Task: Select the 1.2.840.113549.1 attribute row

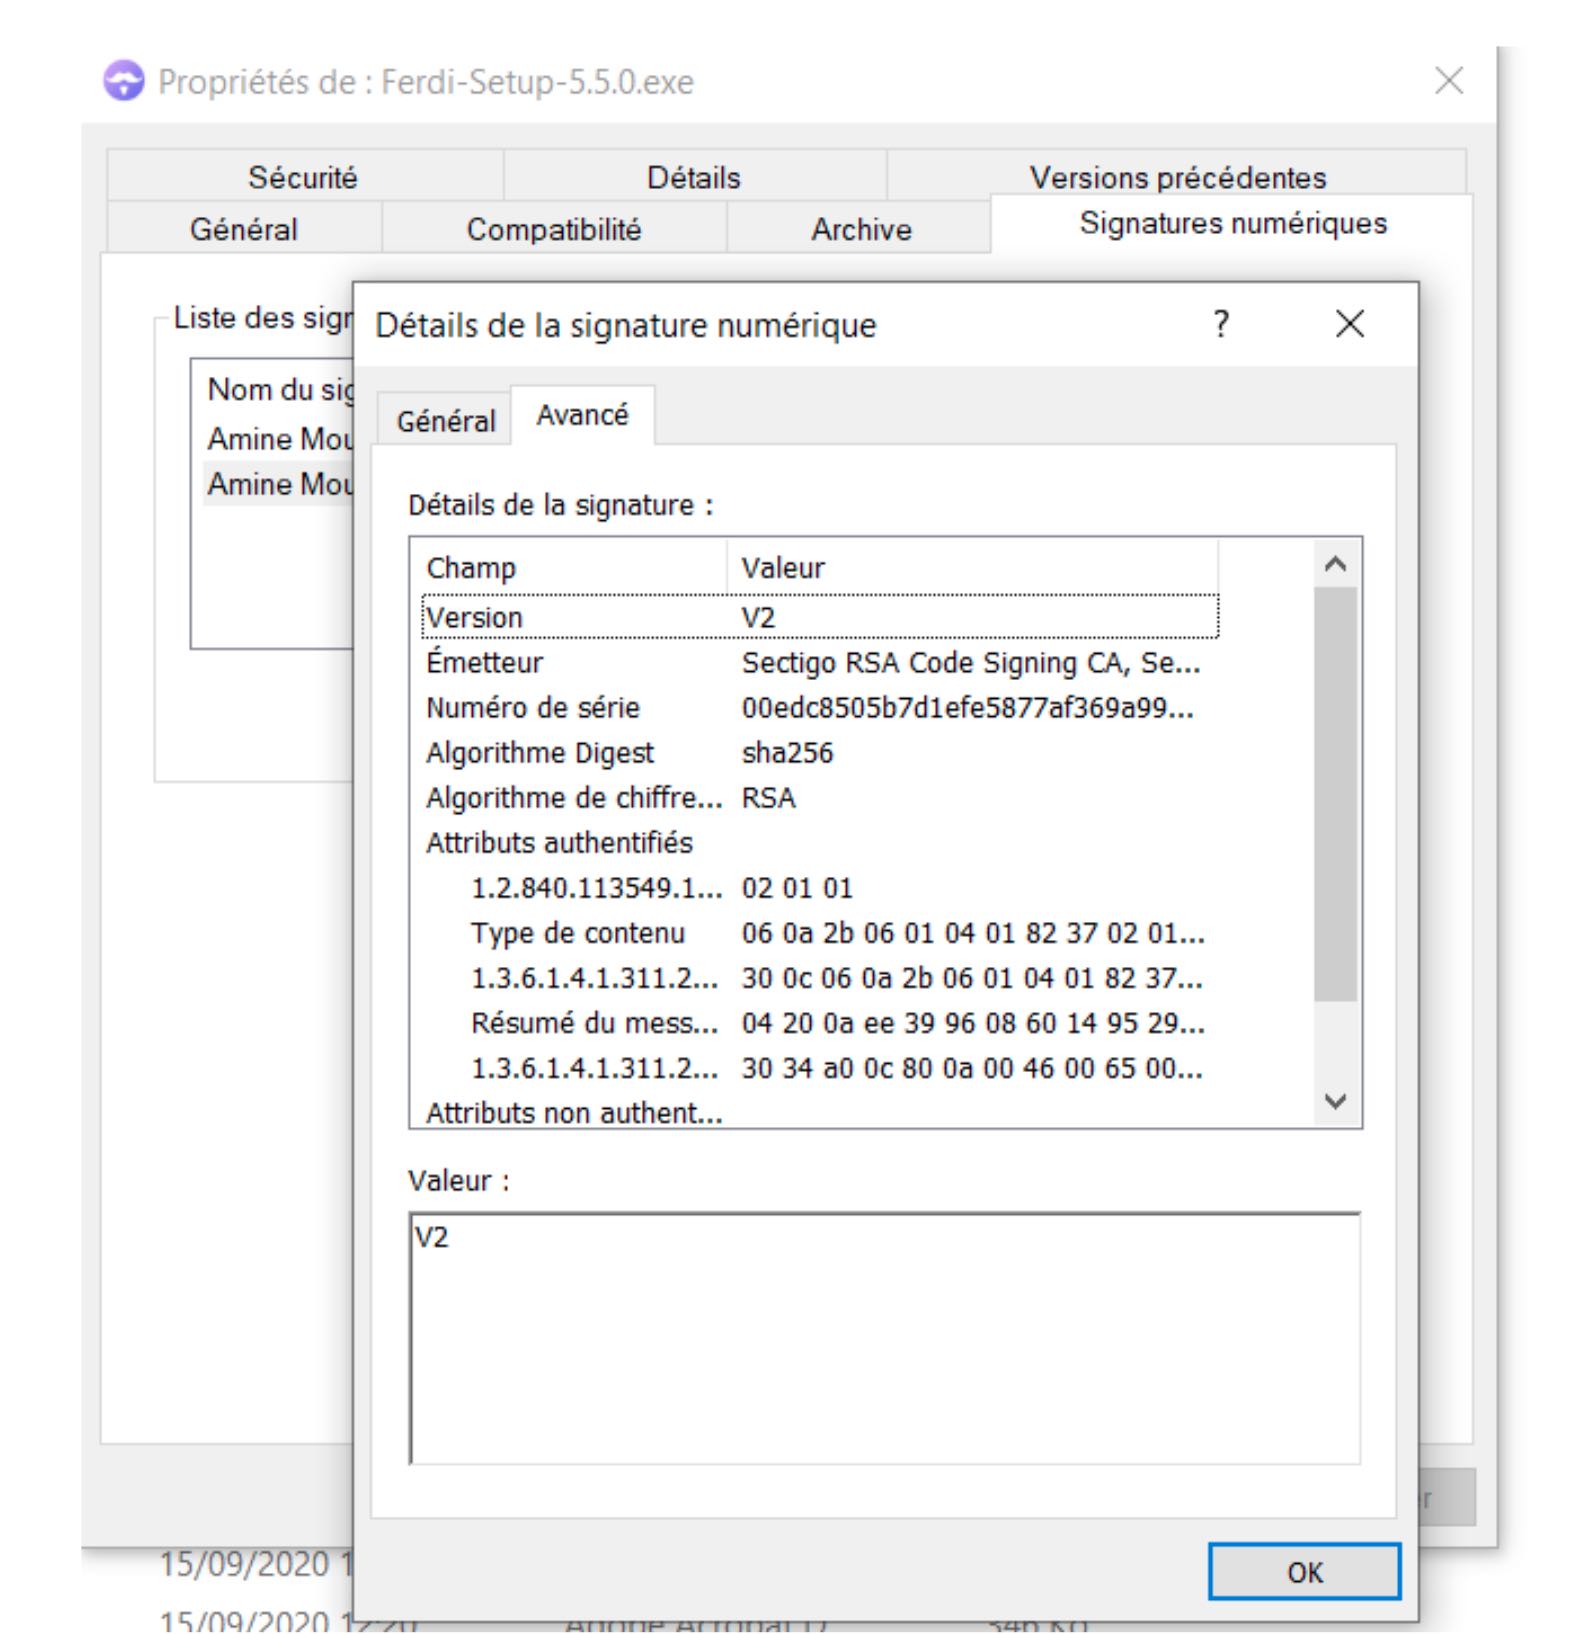Action: click(x=820, y=888)
